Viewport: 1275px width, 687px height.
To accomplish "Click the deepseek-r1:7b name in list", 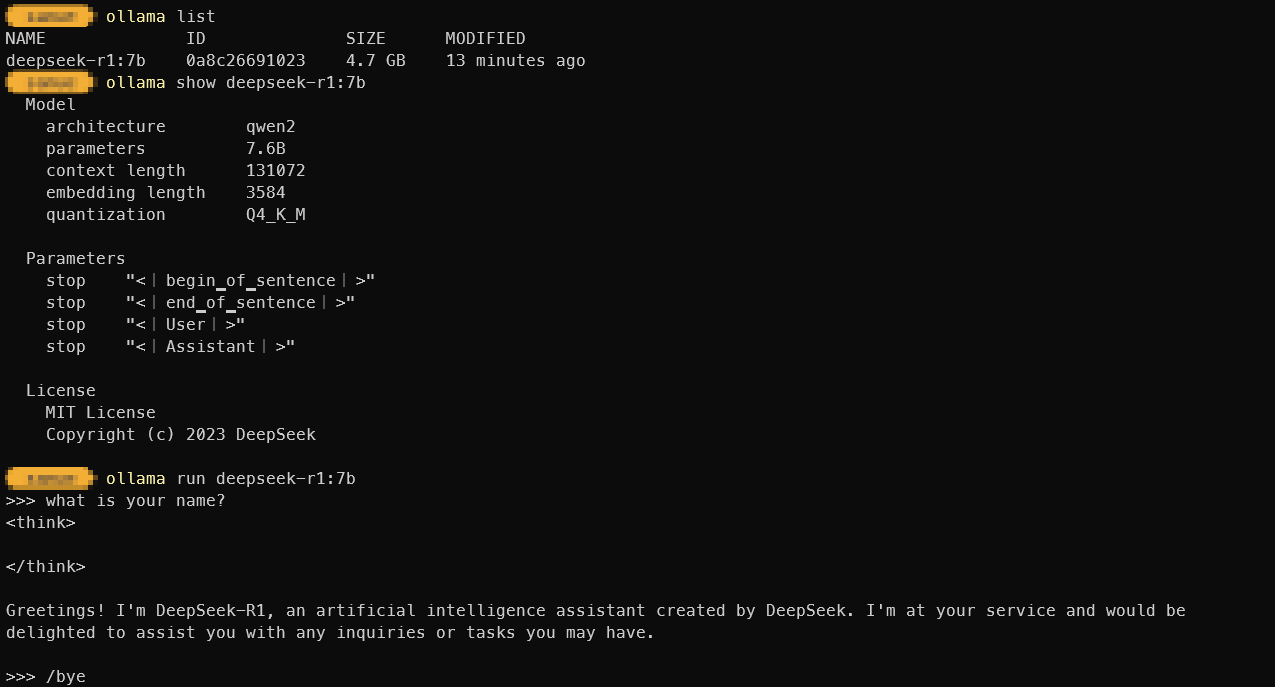I will pos(75,60).
